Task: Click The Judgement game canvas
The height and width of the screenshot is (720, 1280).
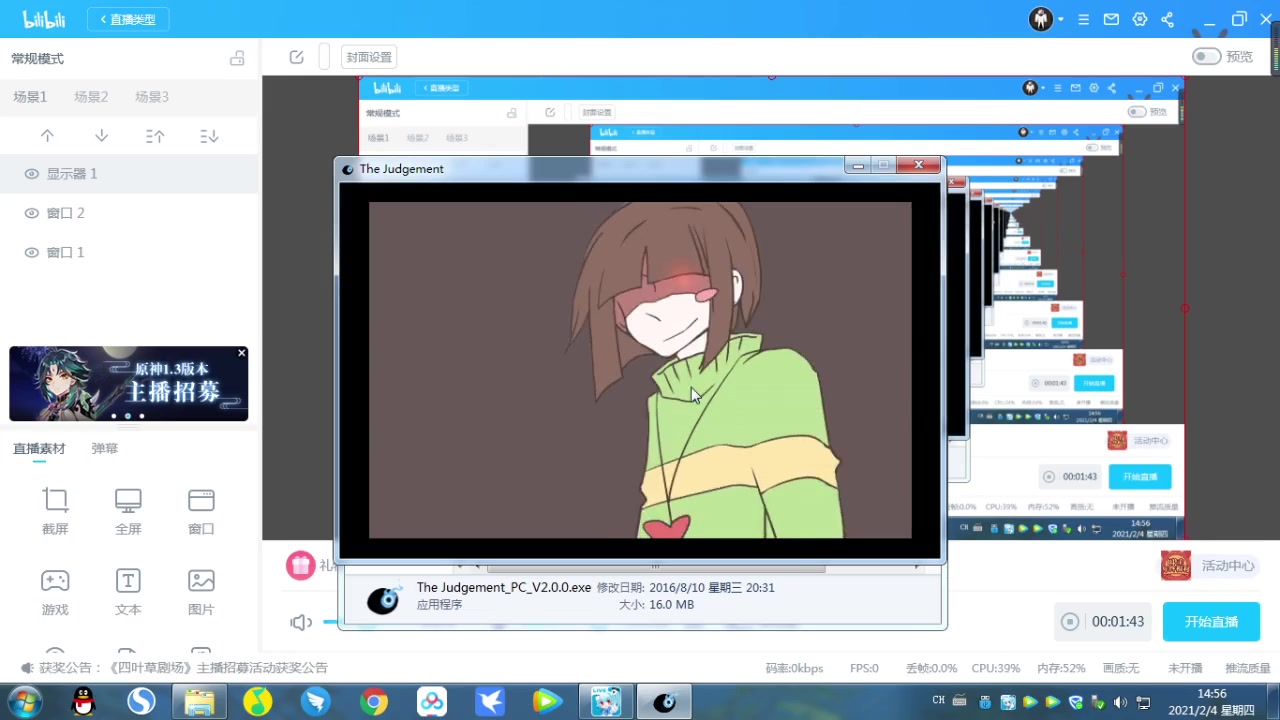Action: [640, 370]
